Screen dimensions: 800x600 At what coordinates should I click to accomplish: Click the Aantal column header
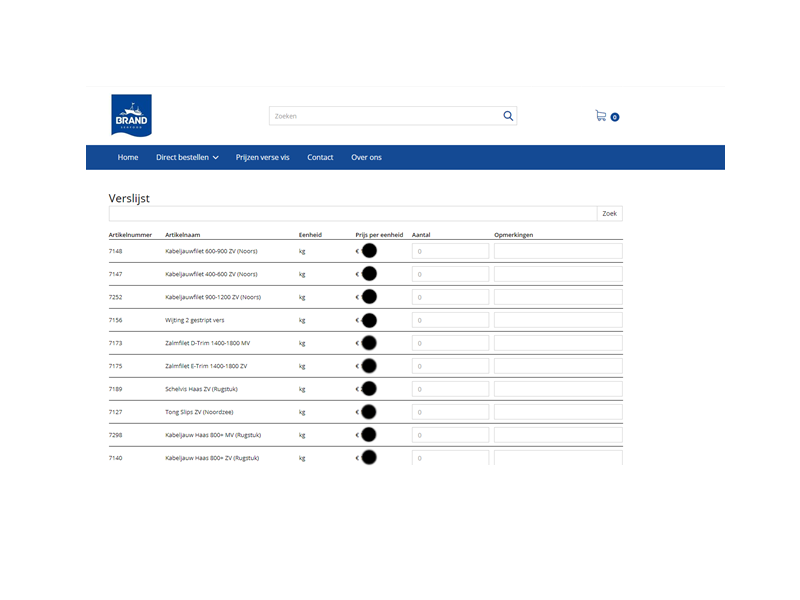[421, 235]
